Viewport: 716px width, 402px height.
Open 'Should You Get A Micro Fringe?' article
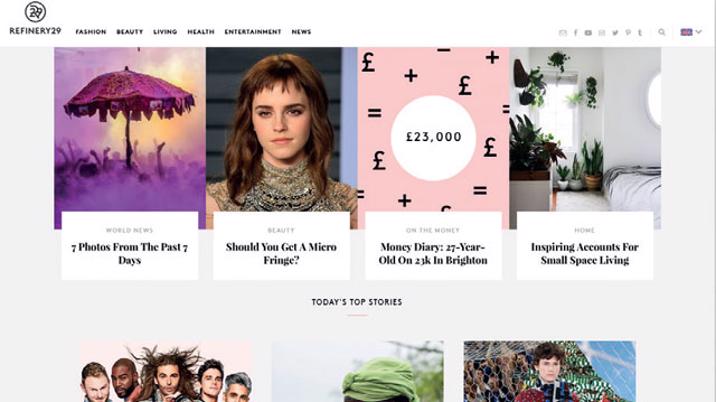pyautogui.click(x=281, y=254)
